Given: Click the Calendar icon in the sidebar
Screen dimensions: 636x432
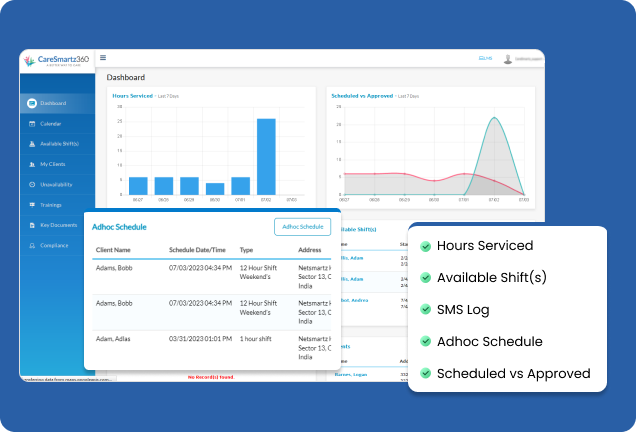Looking at the screenshot, I should coord(32,123).
